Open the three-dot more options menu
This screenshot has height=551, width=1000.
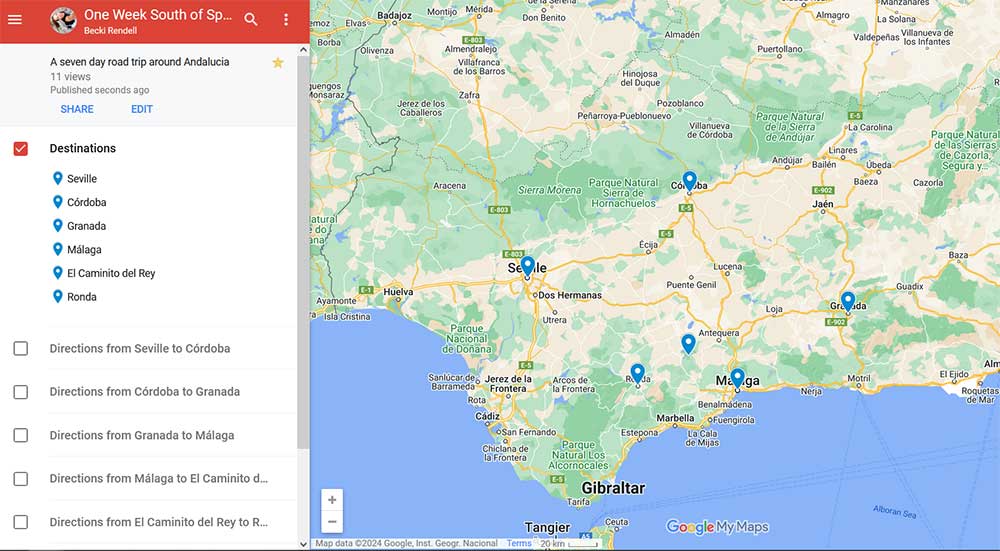coord(286,20)
